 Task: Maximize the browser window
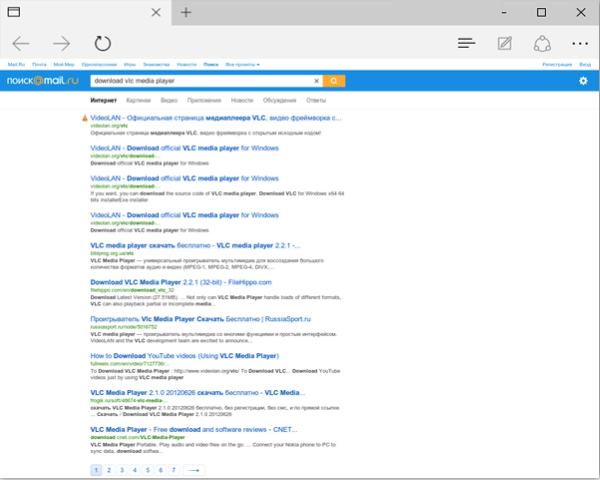tap(541, 12)
